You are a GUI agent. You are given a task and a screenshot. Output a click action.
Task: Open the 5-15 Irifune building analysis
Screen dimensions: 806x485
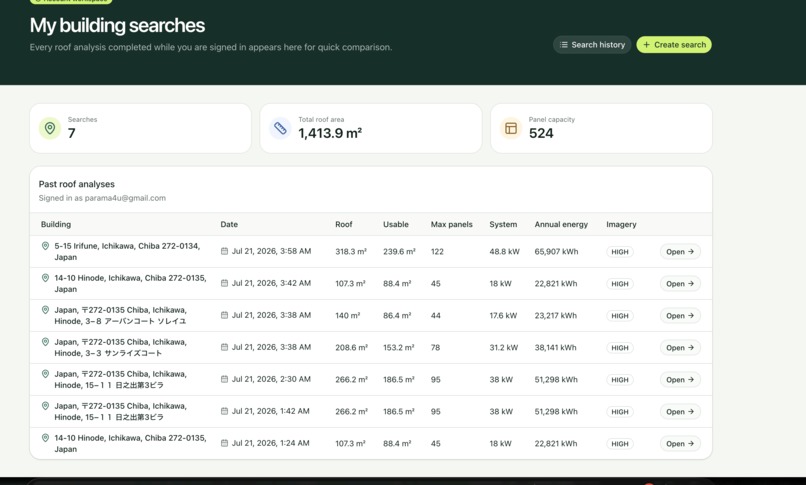[x=680, y=252]
